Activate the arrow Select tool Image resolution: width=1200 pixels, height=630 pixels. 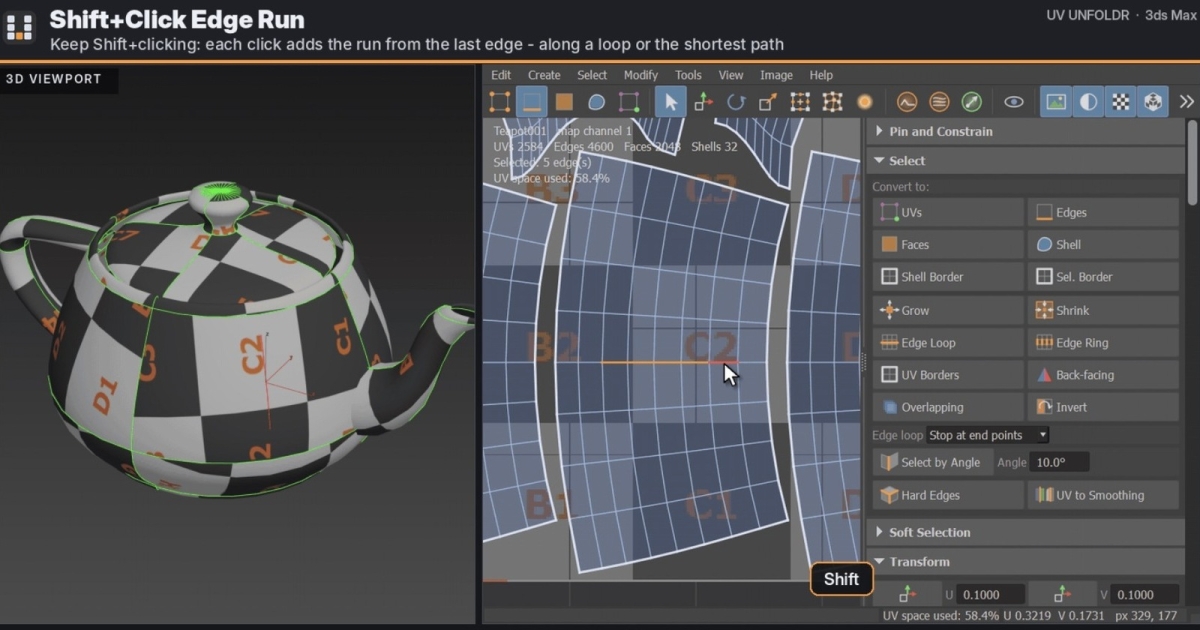[x=671, y=102]
